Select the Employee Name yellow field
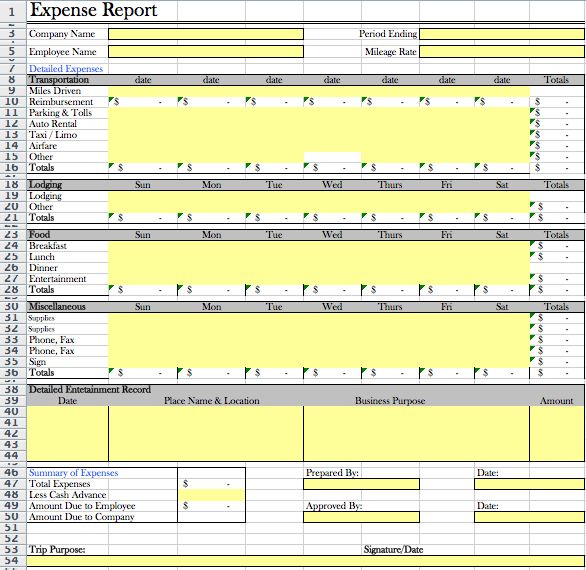Image resolution: width=586 pixels, height=570 pixels. 206,52
